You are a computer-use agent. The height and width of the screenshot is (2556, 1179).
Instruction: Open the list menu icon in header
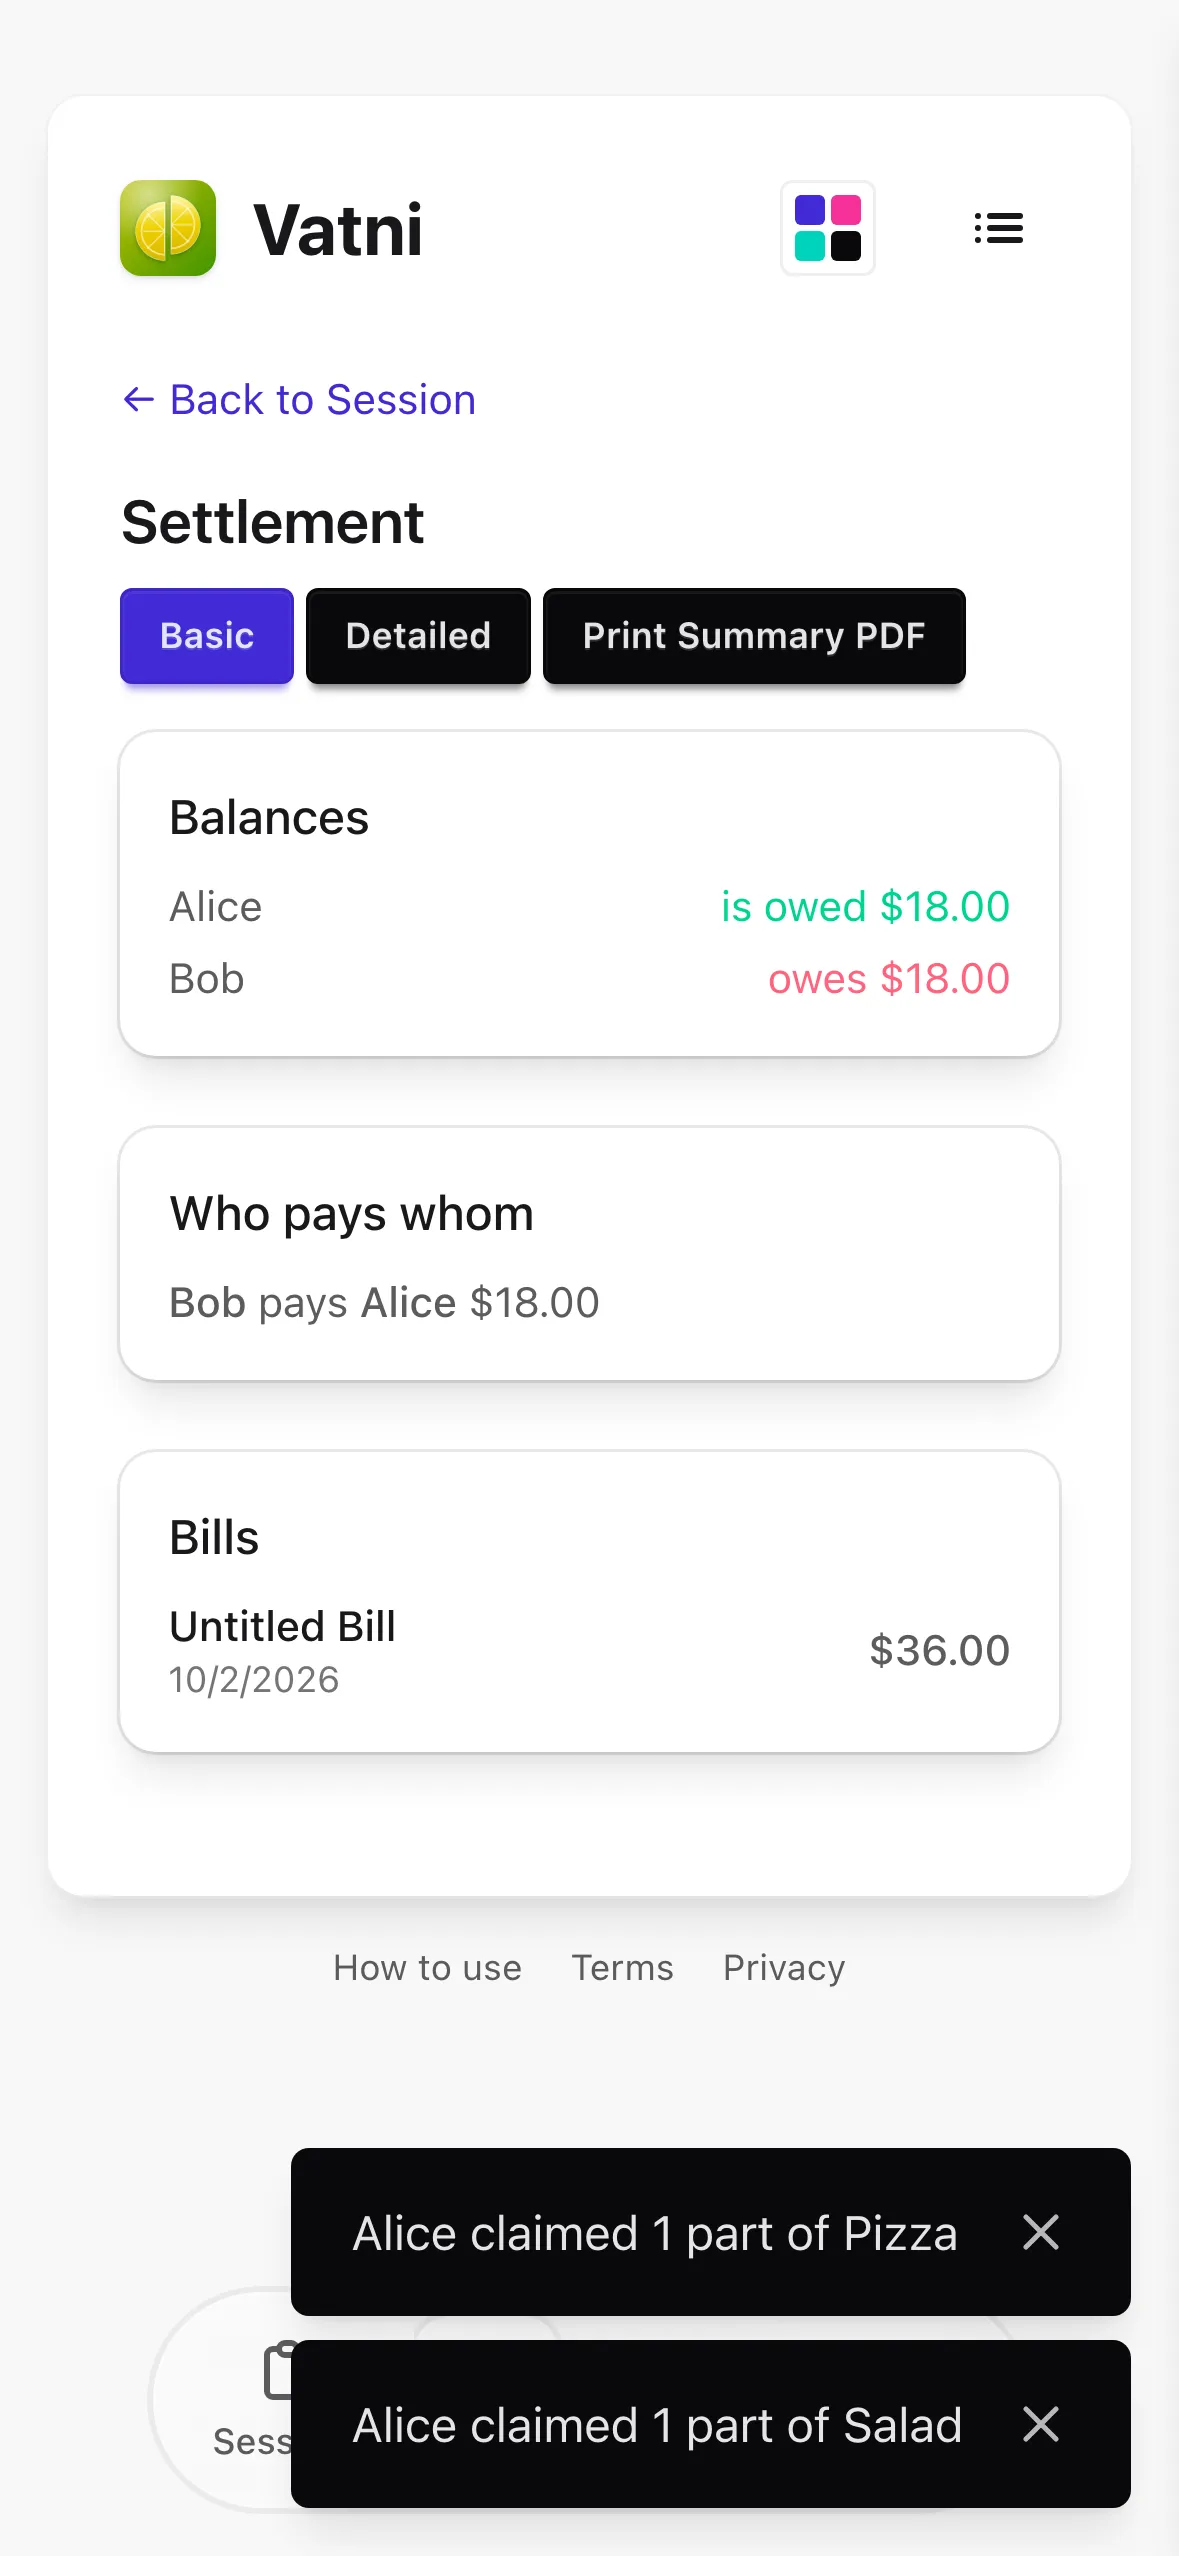tap(998, 228)
